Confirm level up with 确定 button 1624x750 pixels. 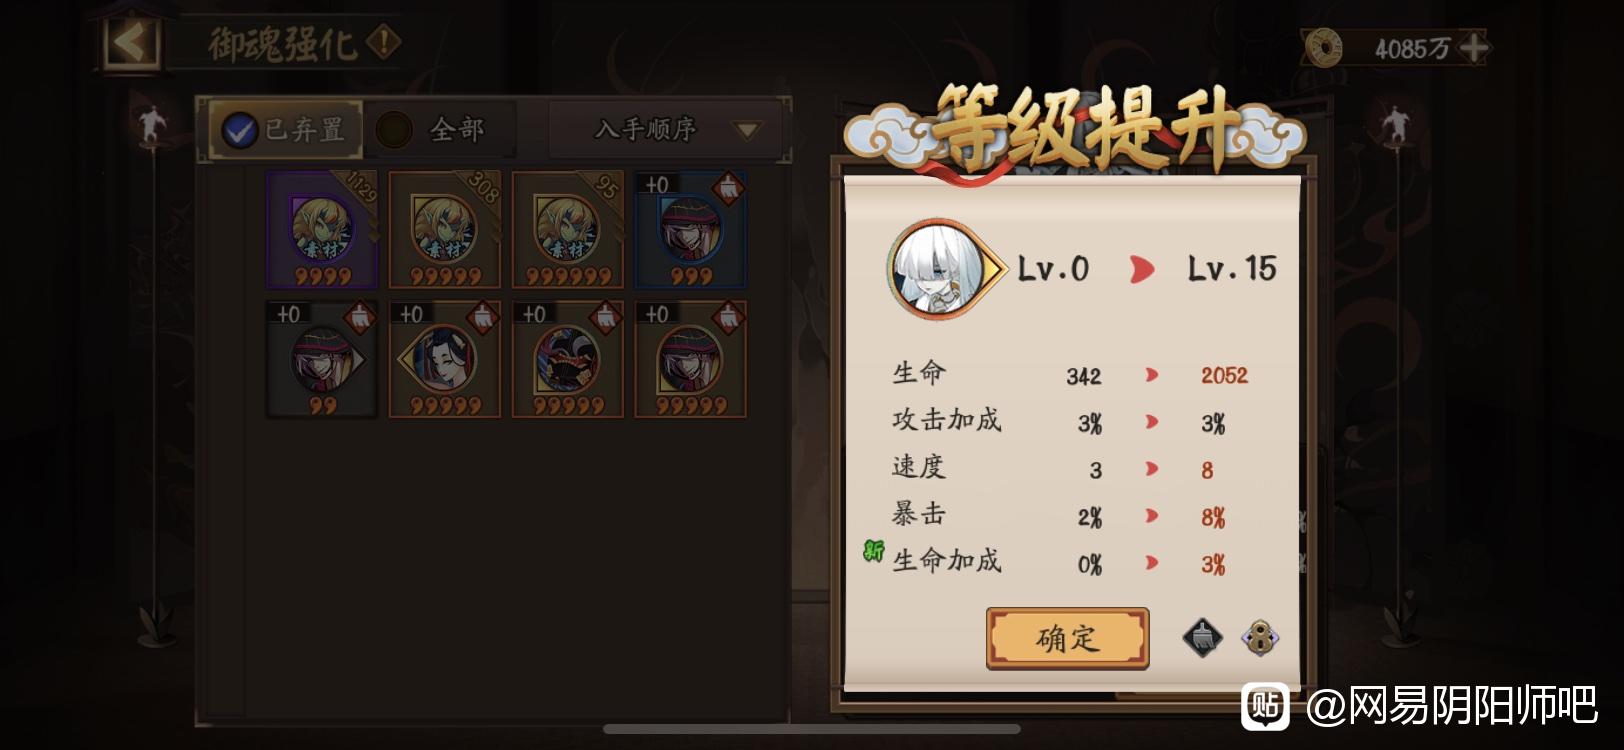[x=1067, y=638]
